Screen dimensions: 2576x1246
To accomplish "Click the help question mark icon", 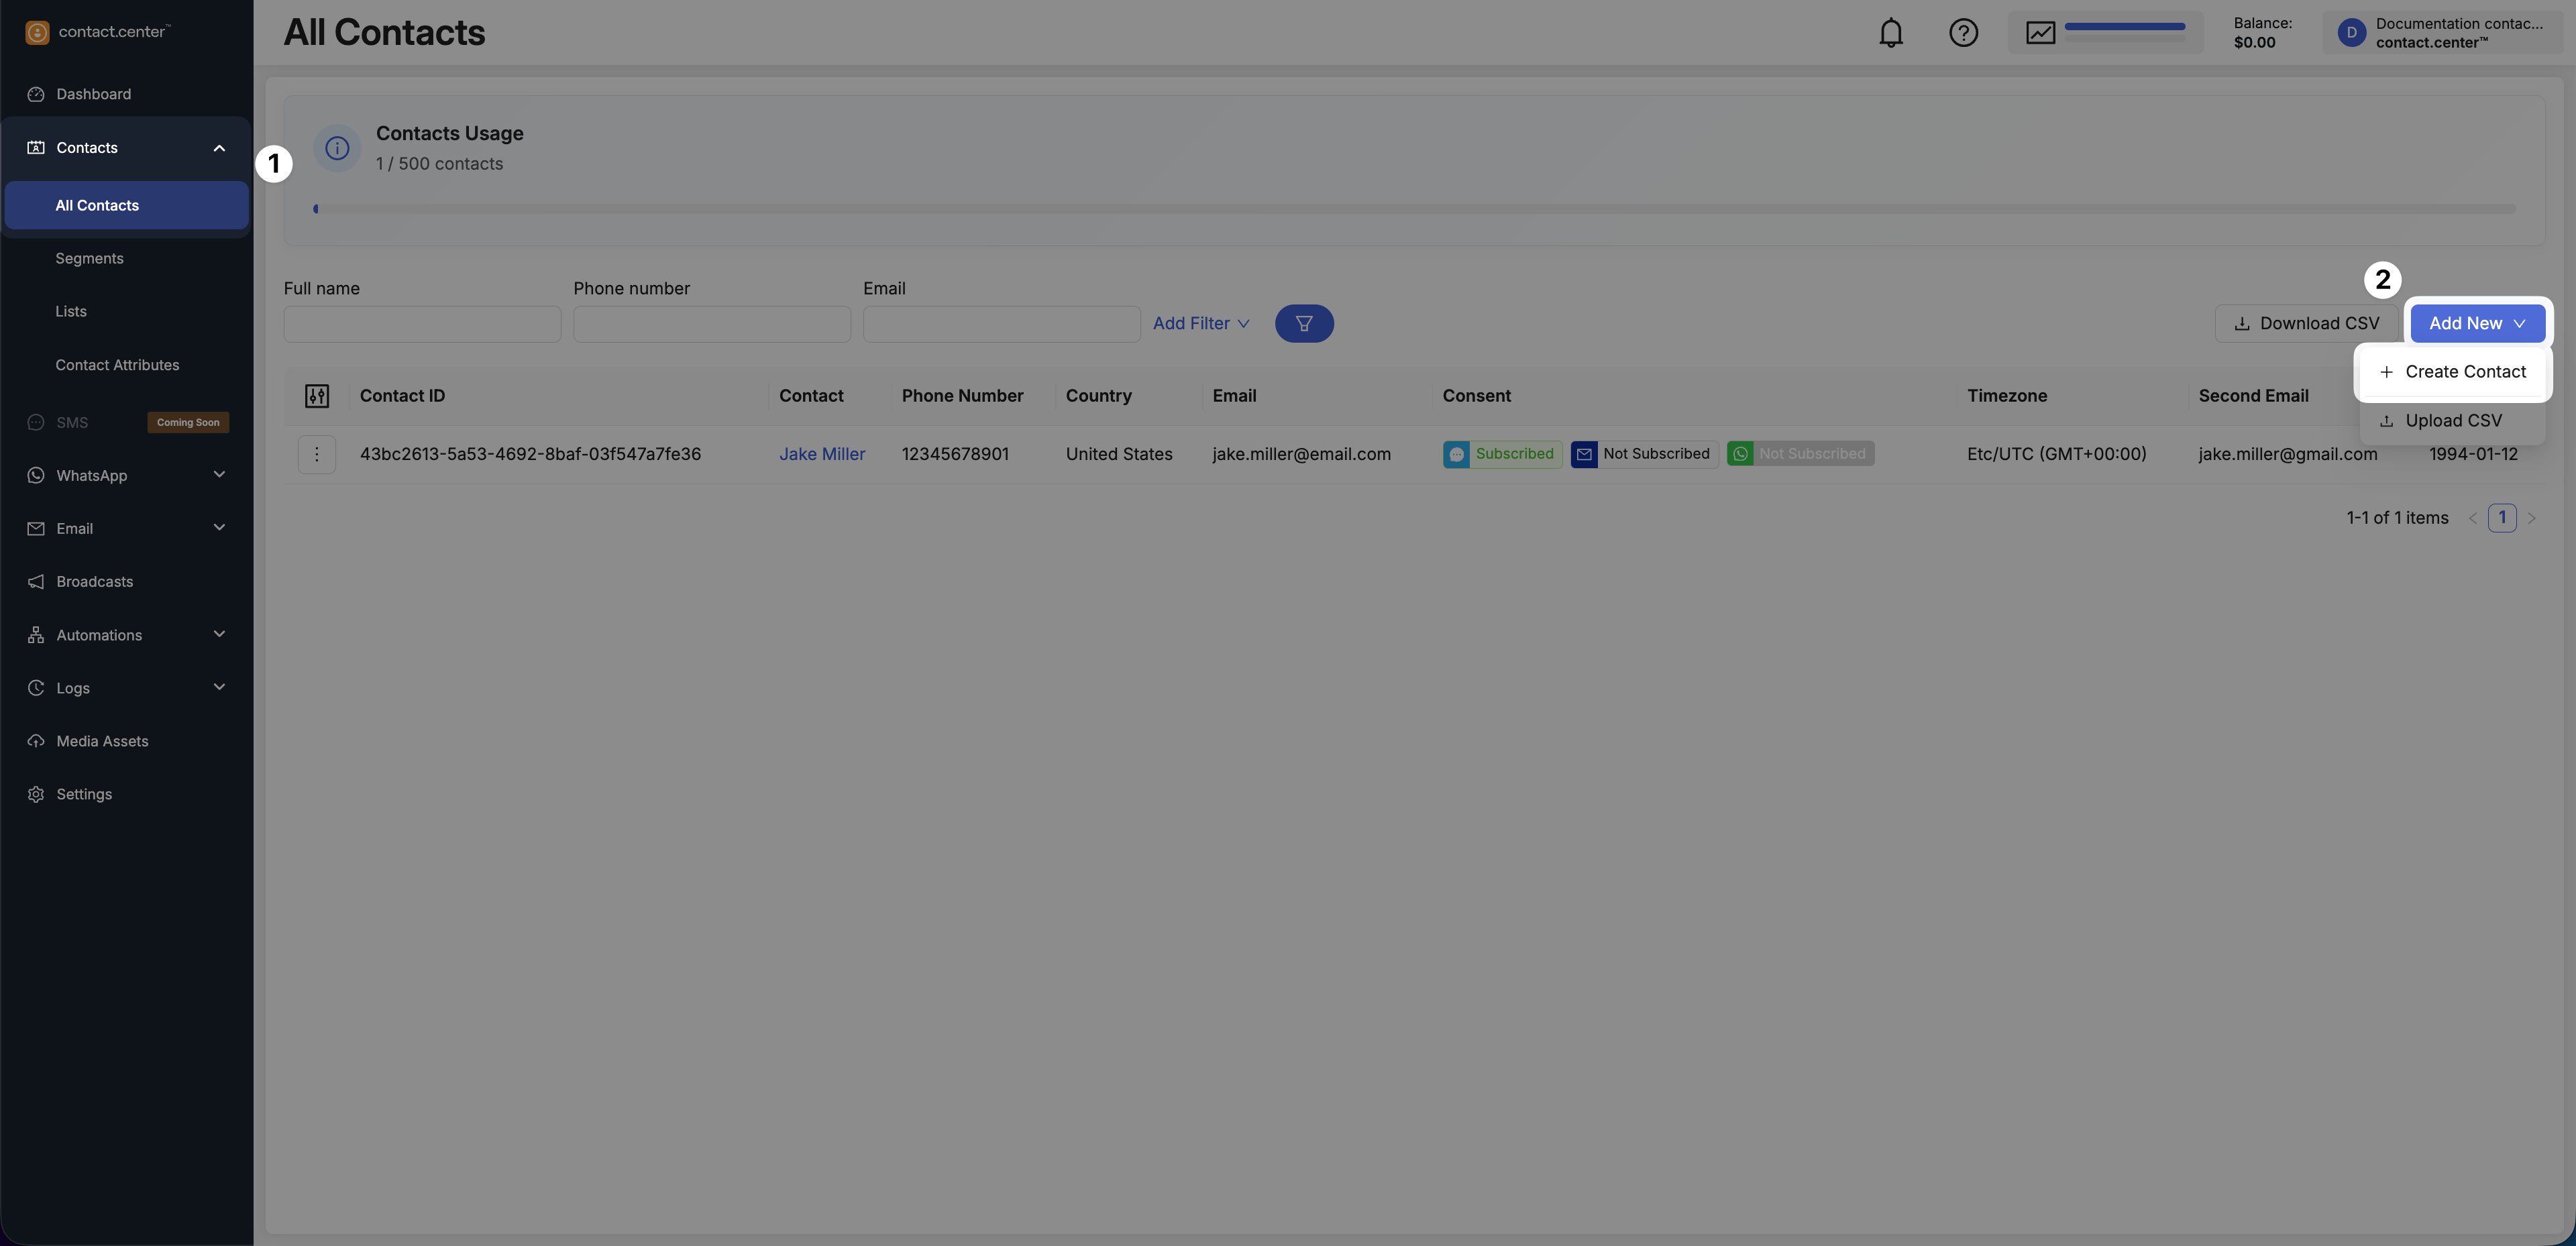I will point(1963,33).
